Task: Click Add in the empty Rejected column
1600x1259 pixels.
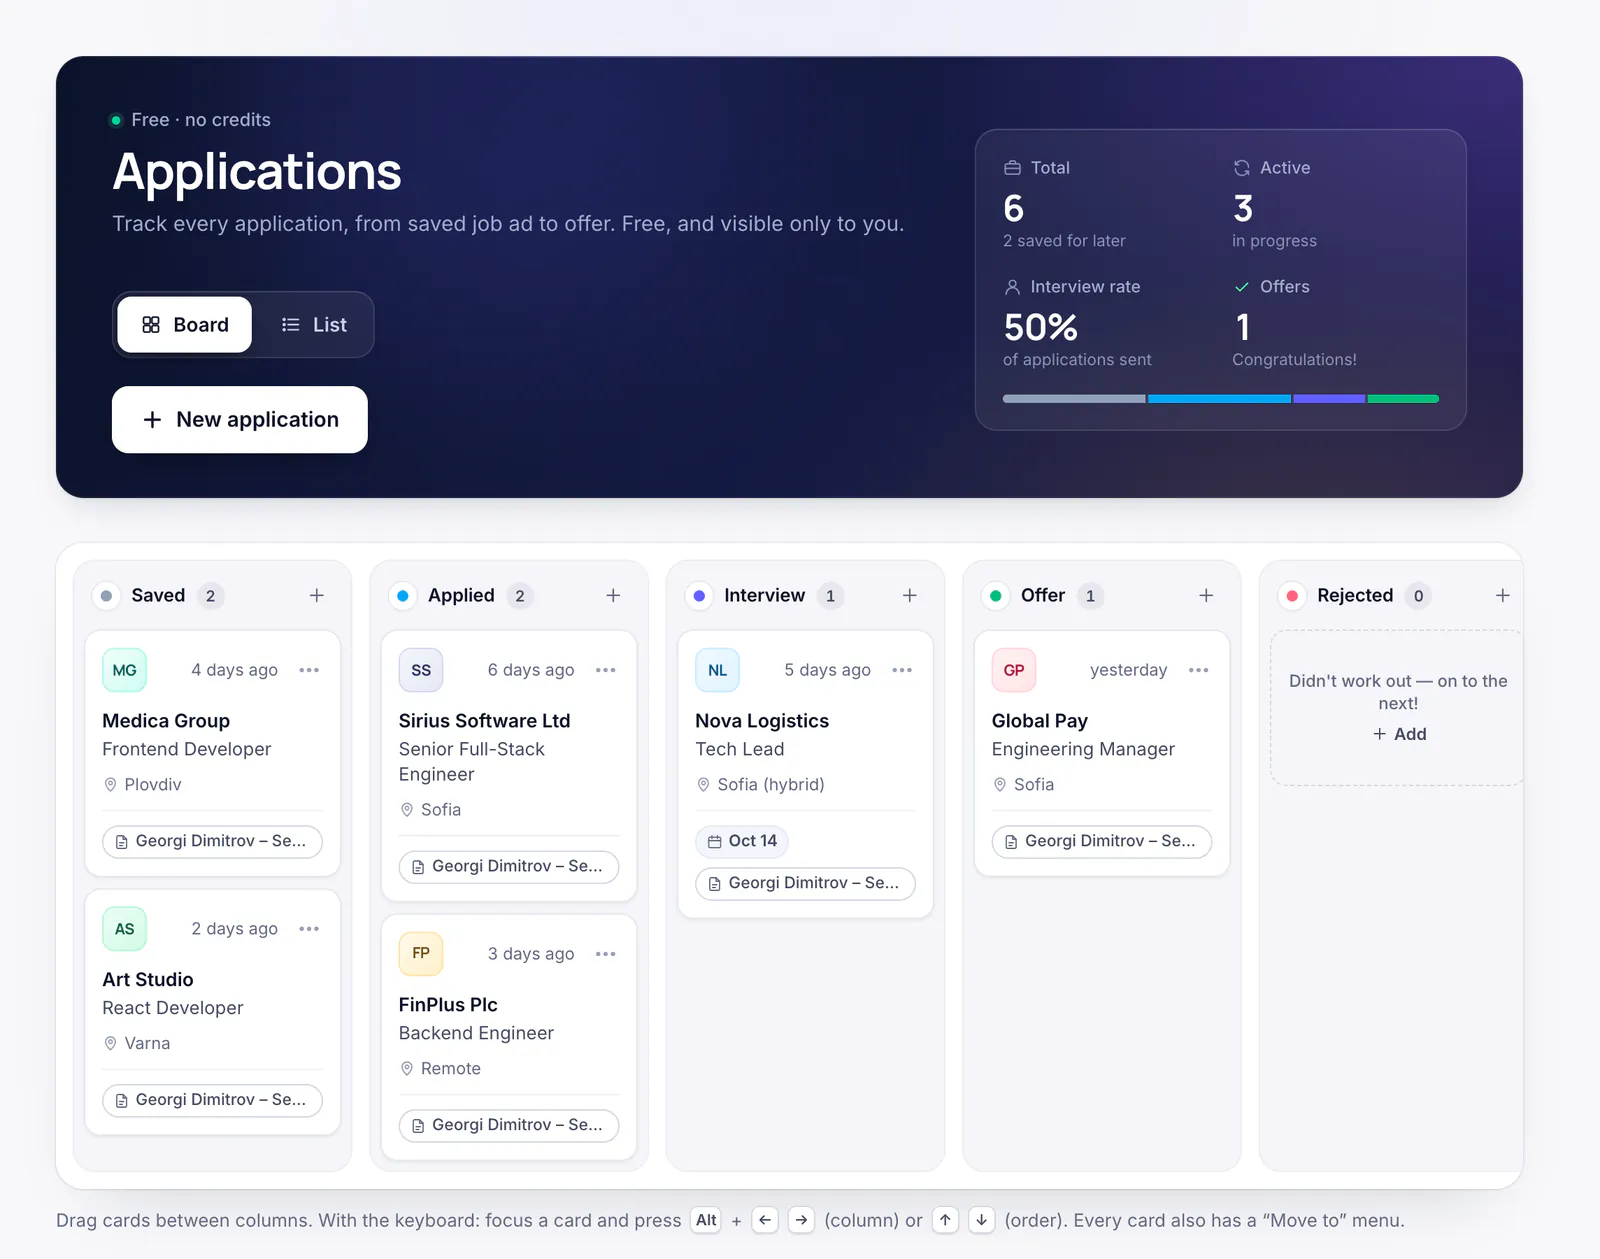Action: tap(1399, 734)
